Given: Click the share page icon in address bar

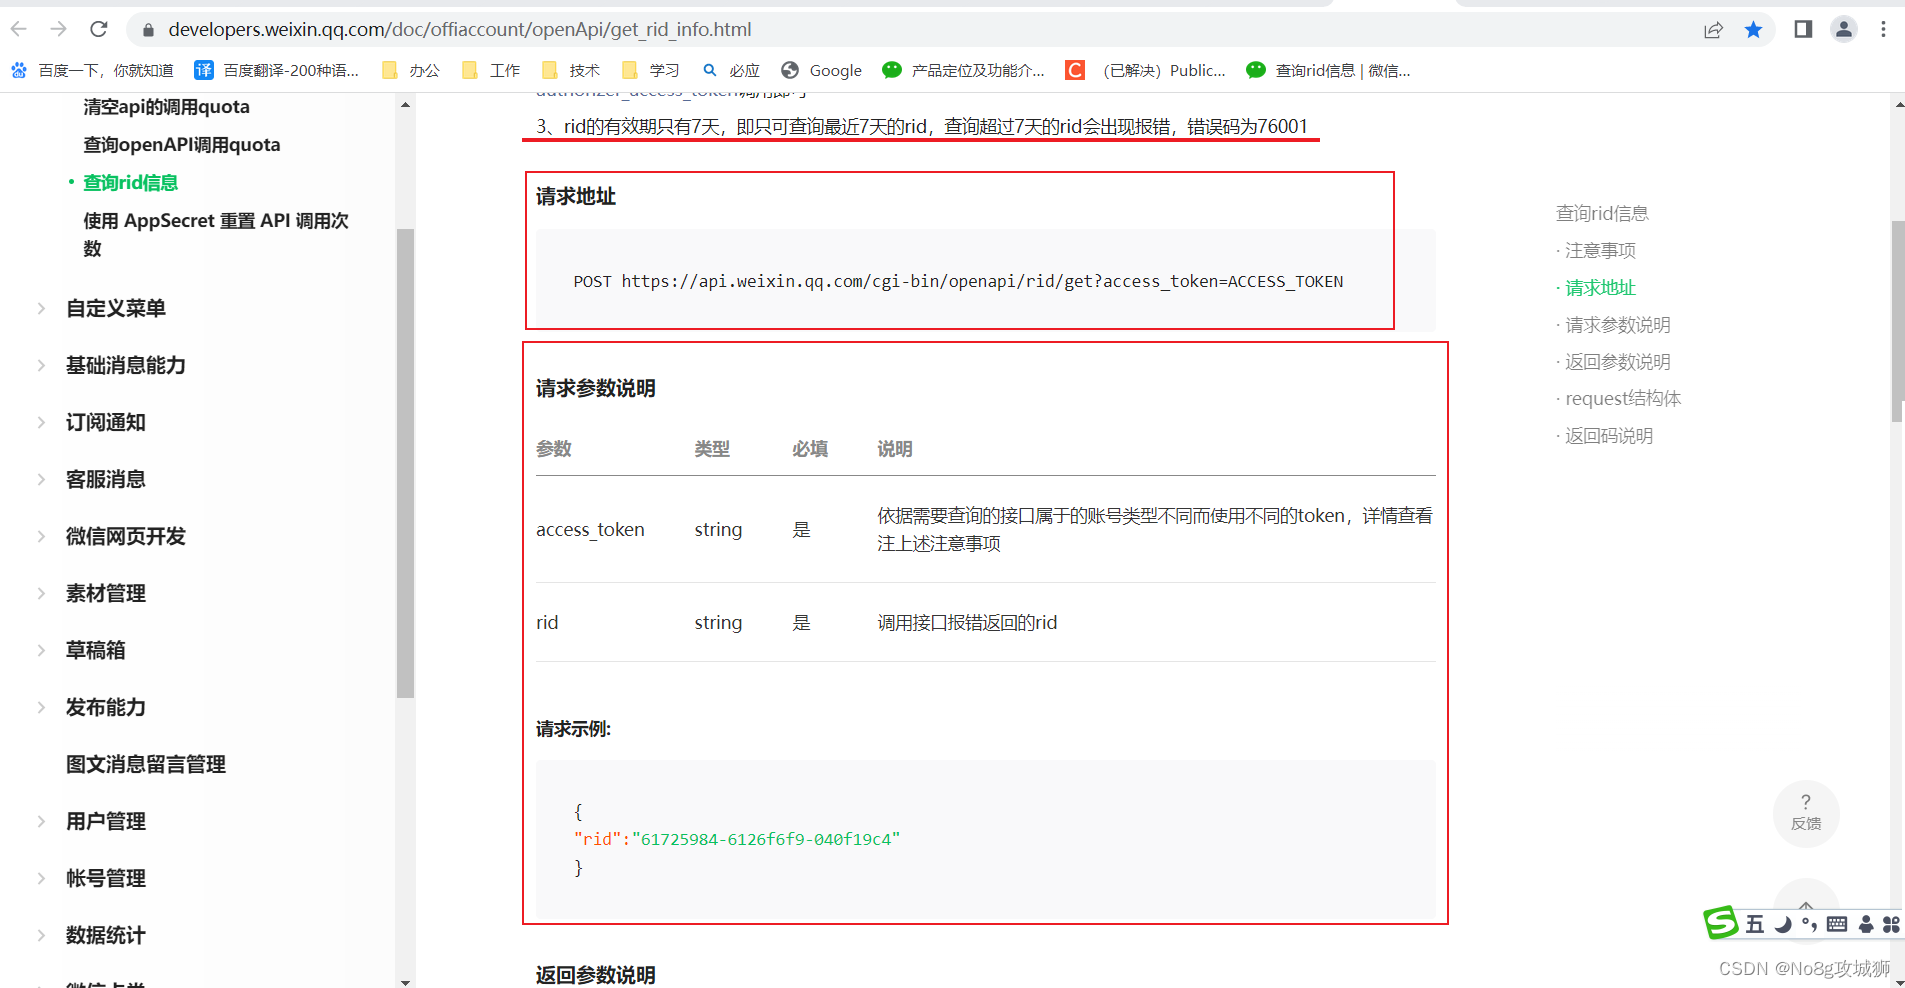Looking at the screenshot, I should pyautogui.click(x=1713, y=30).
